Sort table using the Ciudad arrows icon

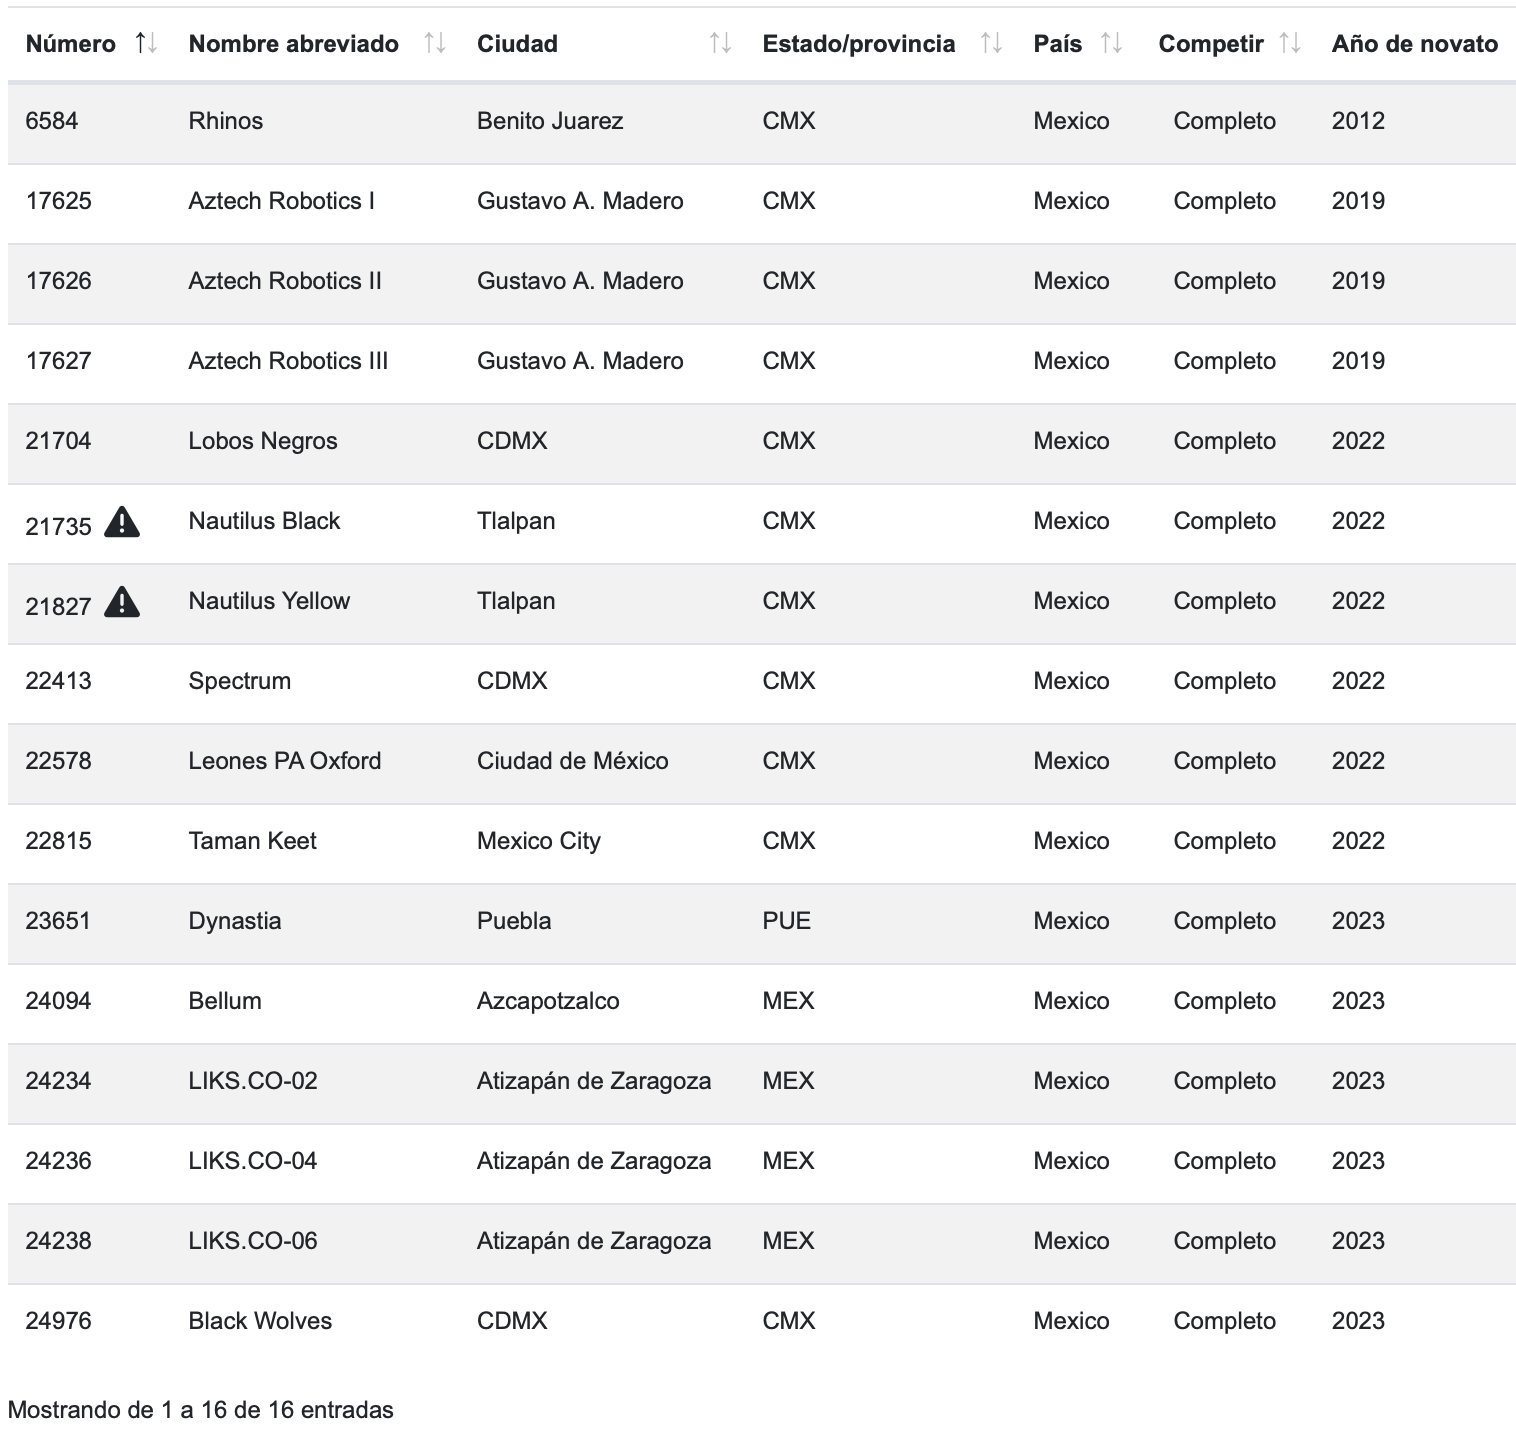pos(720,43)
